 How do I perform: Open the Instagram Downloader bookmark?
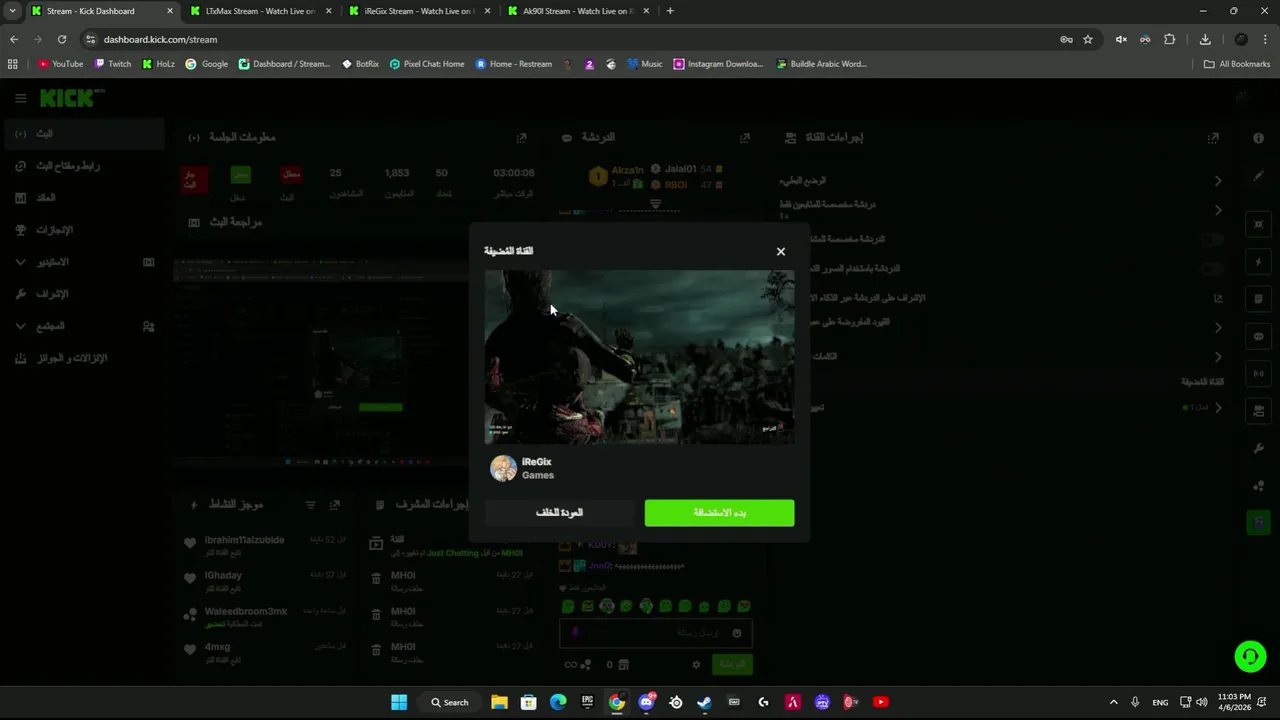718,64
